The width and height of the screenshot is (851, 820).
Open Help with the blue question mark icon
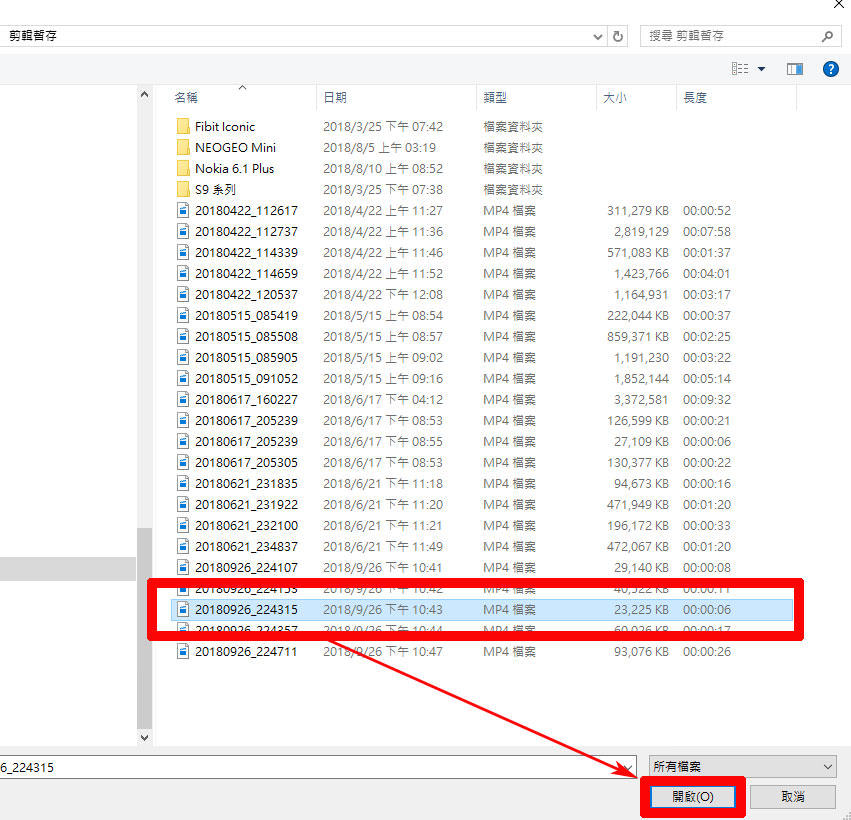831,68
